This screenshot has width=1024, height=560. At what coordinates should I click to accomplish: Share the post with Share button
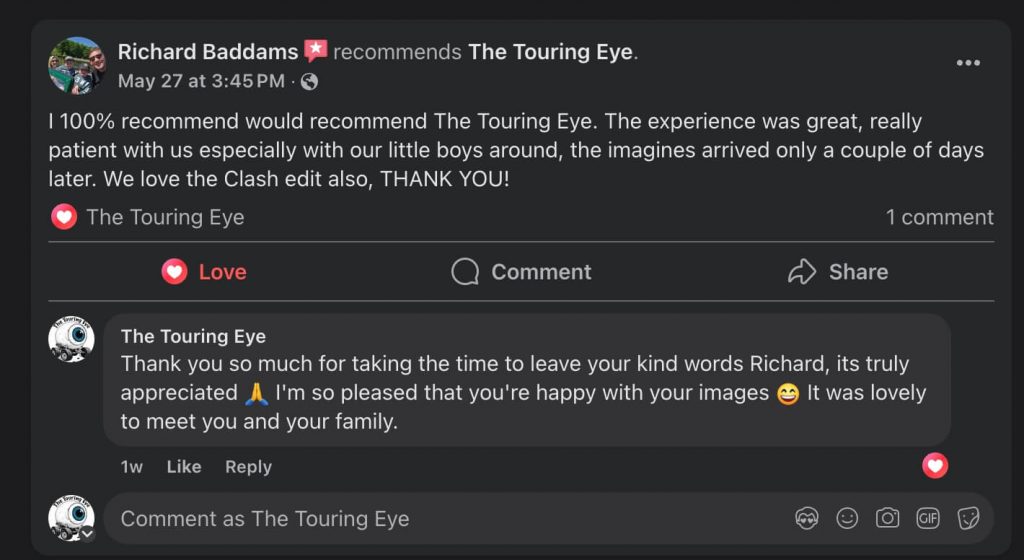coord(838,272)
